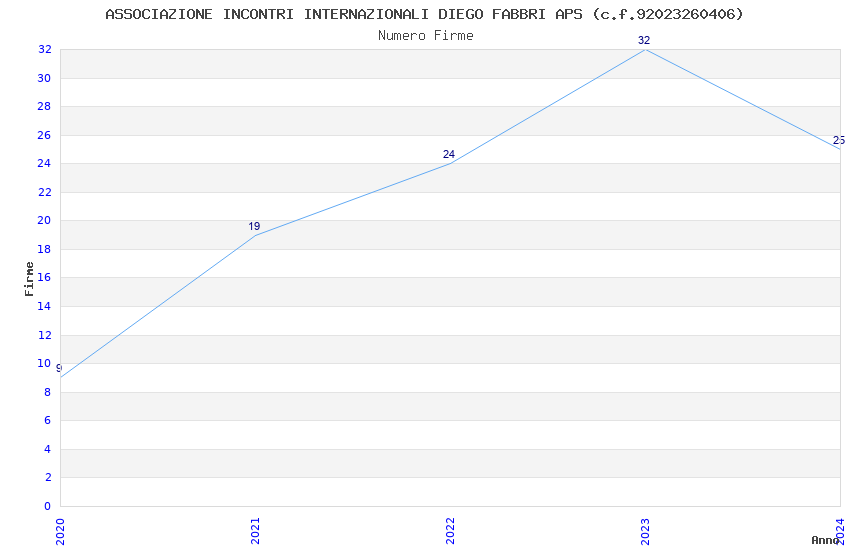
Task: Click y-axis tick value 30
Action: tap(44, 79)
